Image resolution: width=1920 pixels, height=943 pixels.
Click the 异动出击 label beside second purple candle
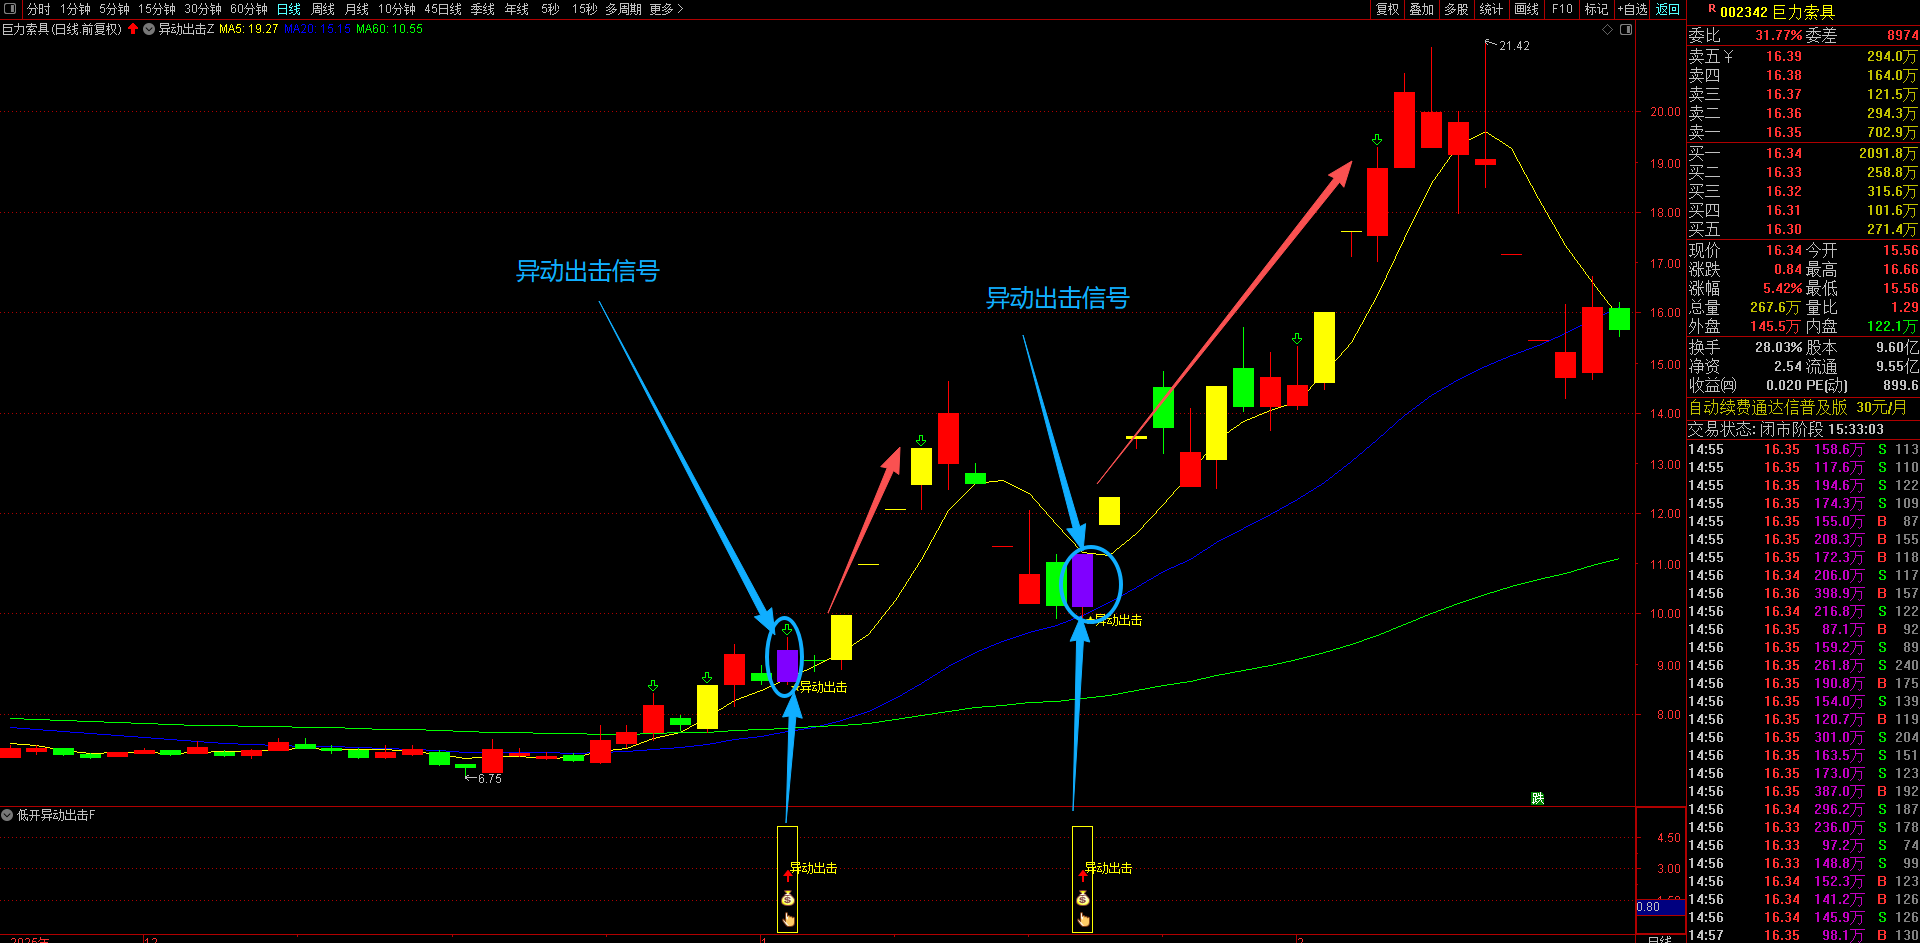pos(1118,620)
